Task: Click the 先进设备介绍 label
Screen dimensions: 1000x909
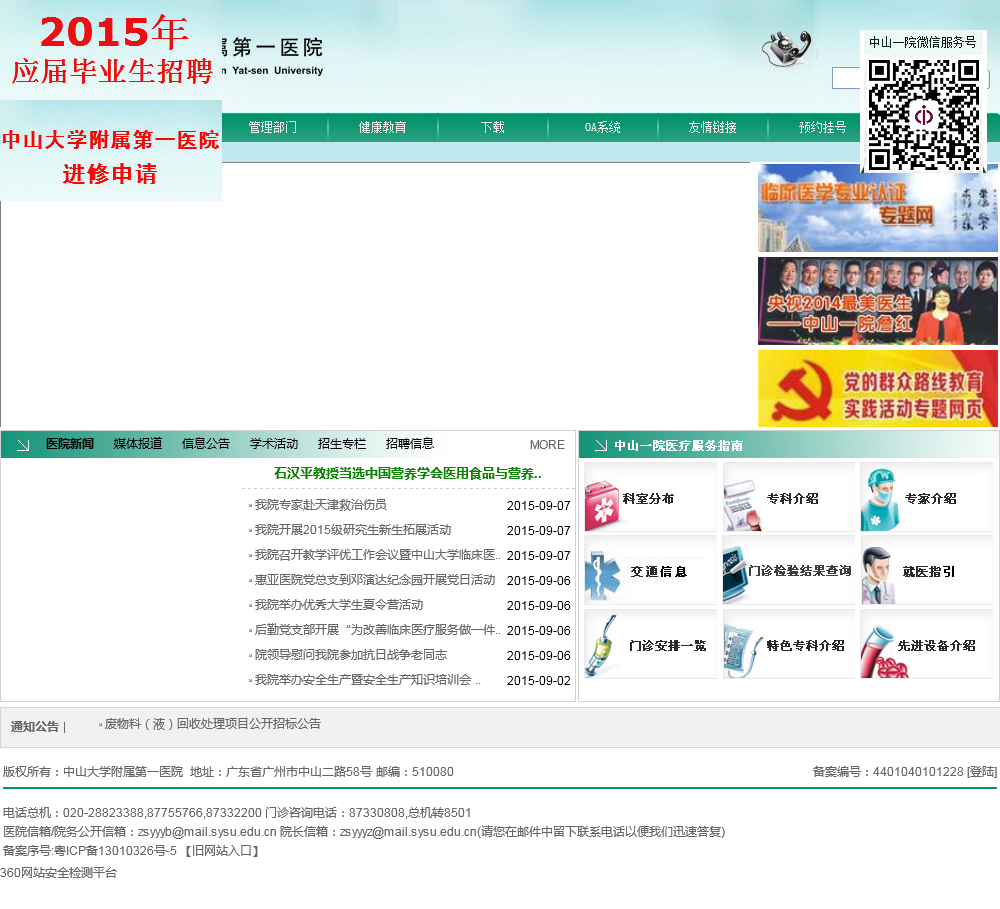Action: (x=936, y=646)
